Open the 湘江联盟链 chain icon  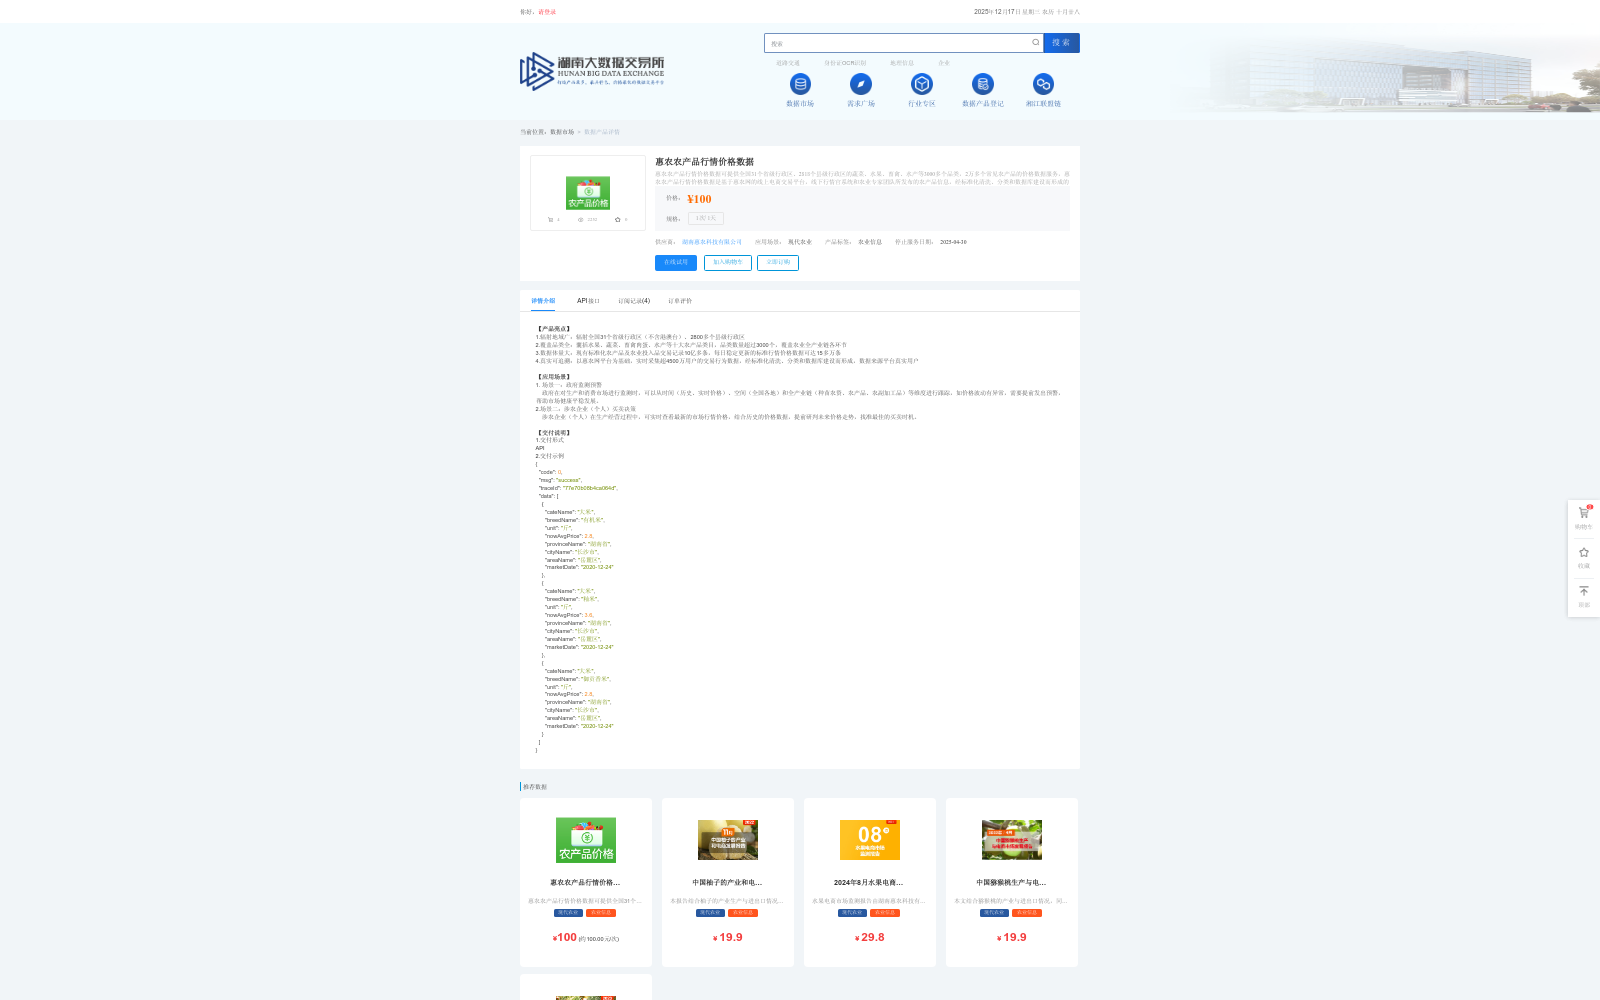(1043, 84)
